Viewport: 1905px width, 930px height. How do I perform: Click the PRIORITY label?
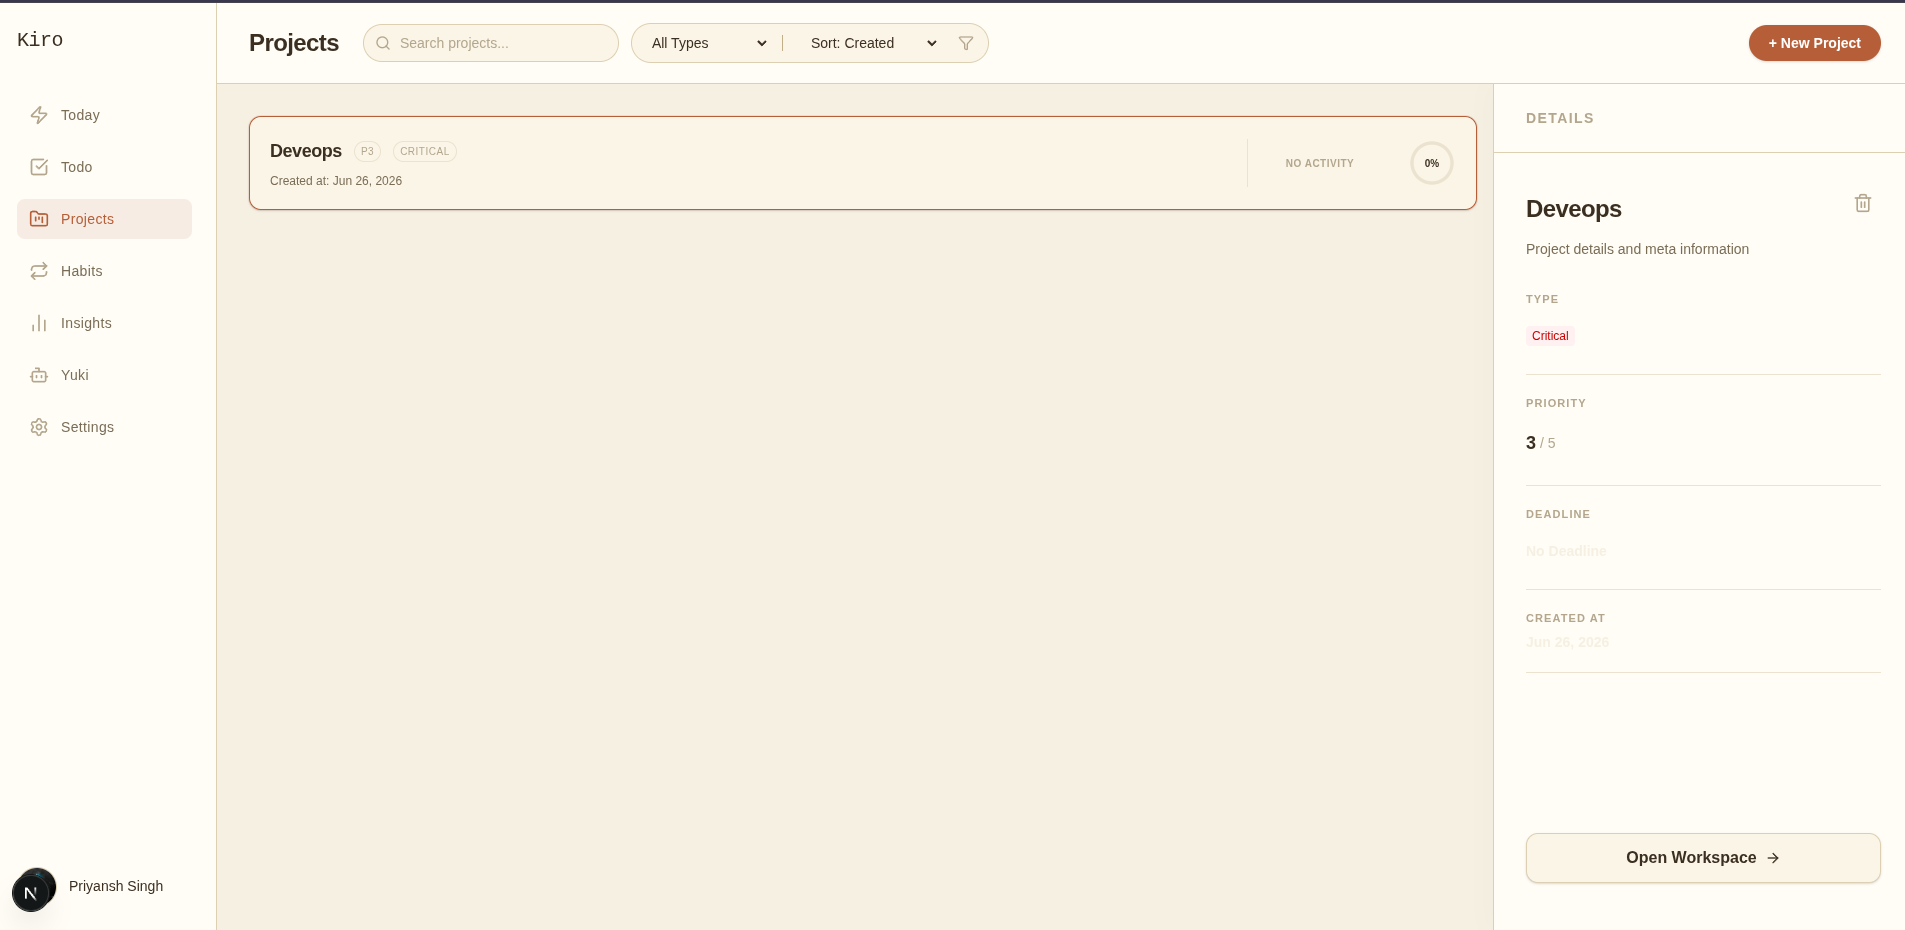1556,403
